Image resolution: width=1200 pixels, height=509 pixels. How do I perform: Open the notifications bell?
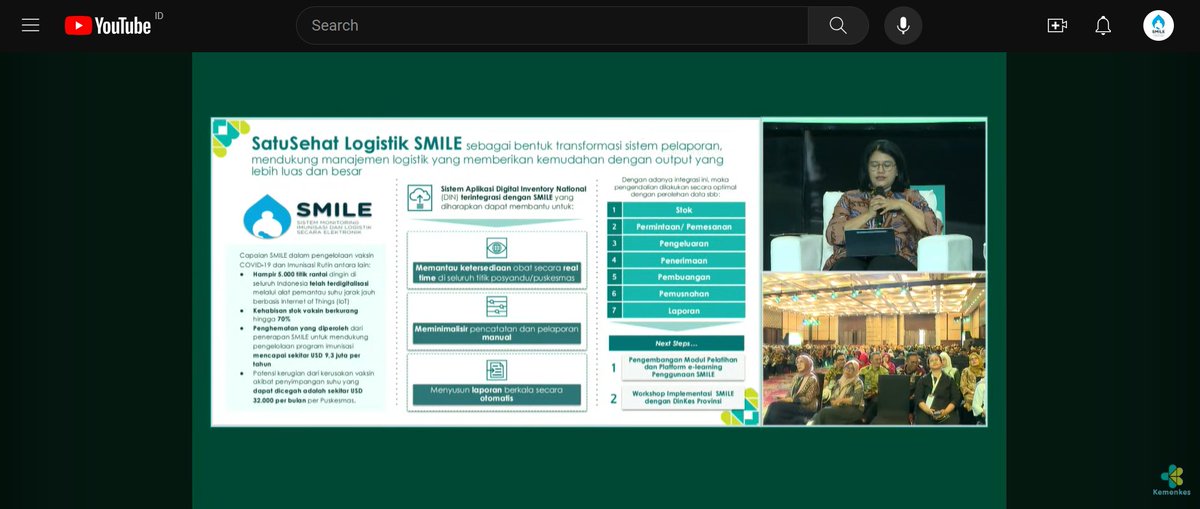click(x=1103, y=25)
